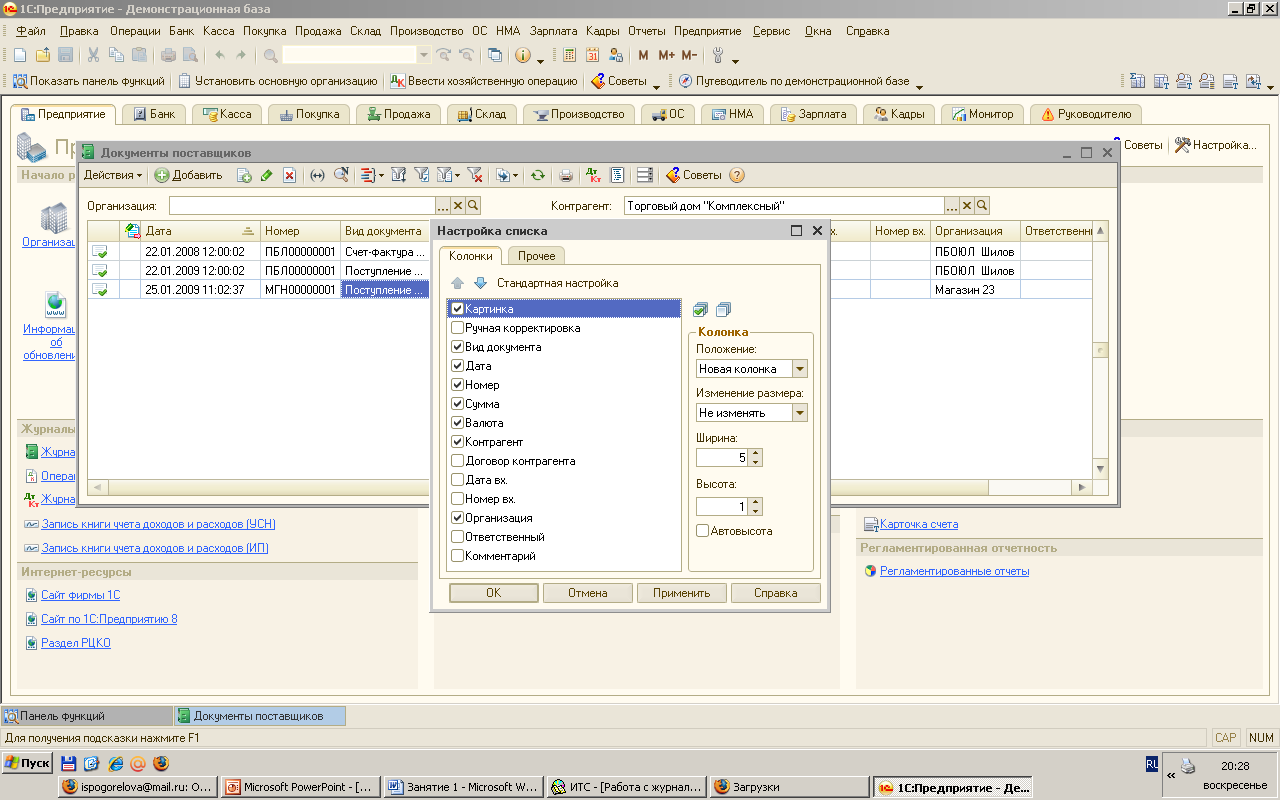Screen dimensions: 1280x800
Task: Switch to Microsoft PowerPoint taskbar item
Action: coord(300,787)
